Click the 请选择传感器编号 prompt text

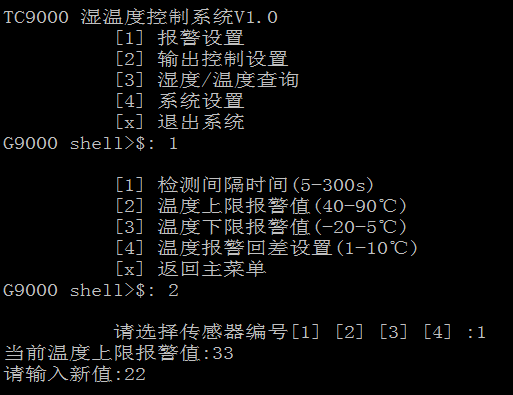point(201,332)
